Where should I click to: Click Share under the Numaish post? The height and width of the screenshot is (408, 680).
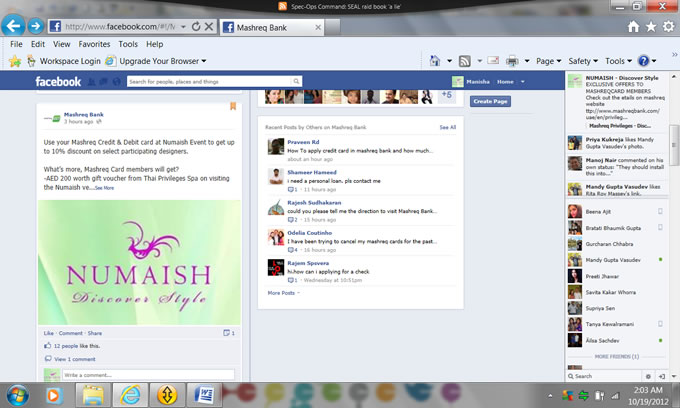(95, 333)
